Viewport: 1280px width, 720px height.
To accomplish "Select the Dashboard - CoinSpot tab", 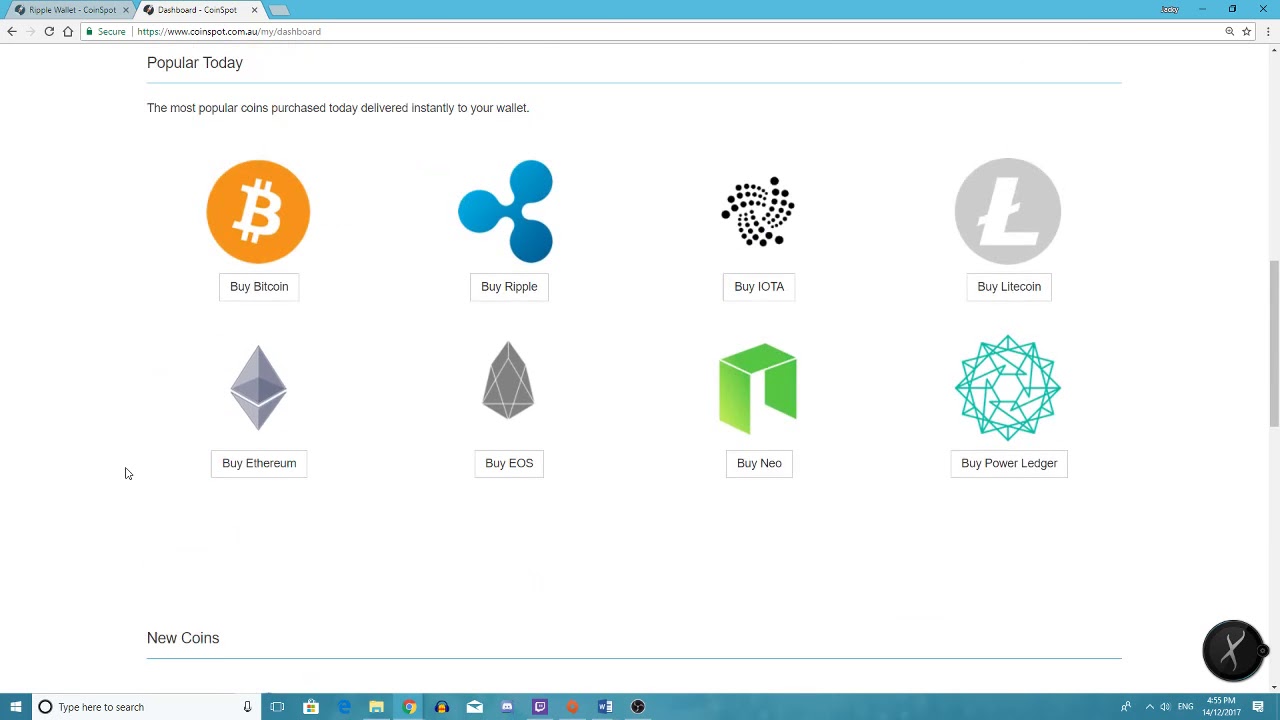I will pos(197,10).
